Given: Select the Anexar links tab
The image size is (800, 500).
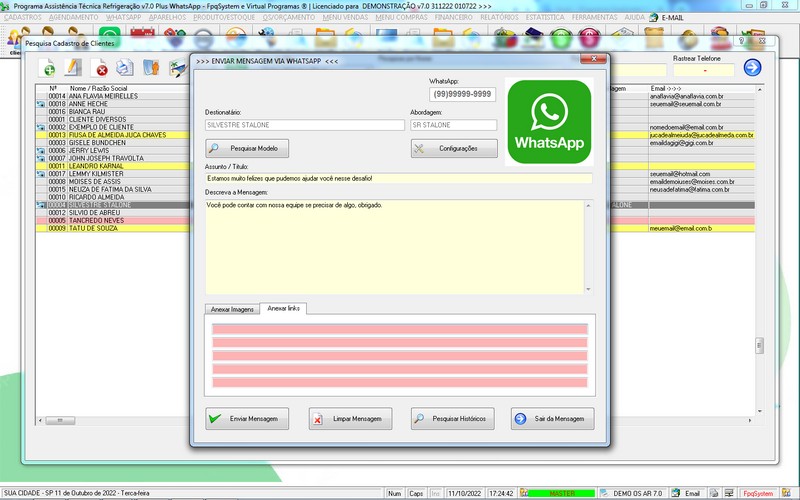Looking at the screenshot, I should (283, 308).
